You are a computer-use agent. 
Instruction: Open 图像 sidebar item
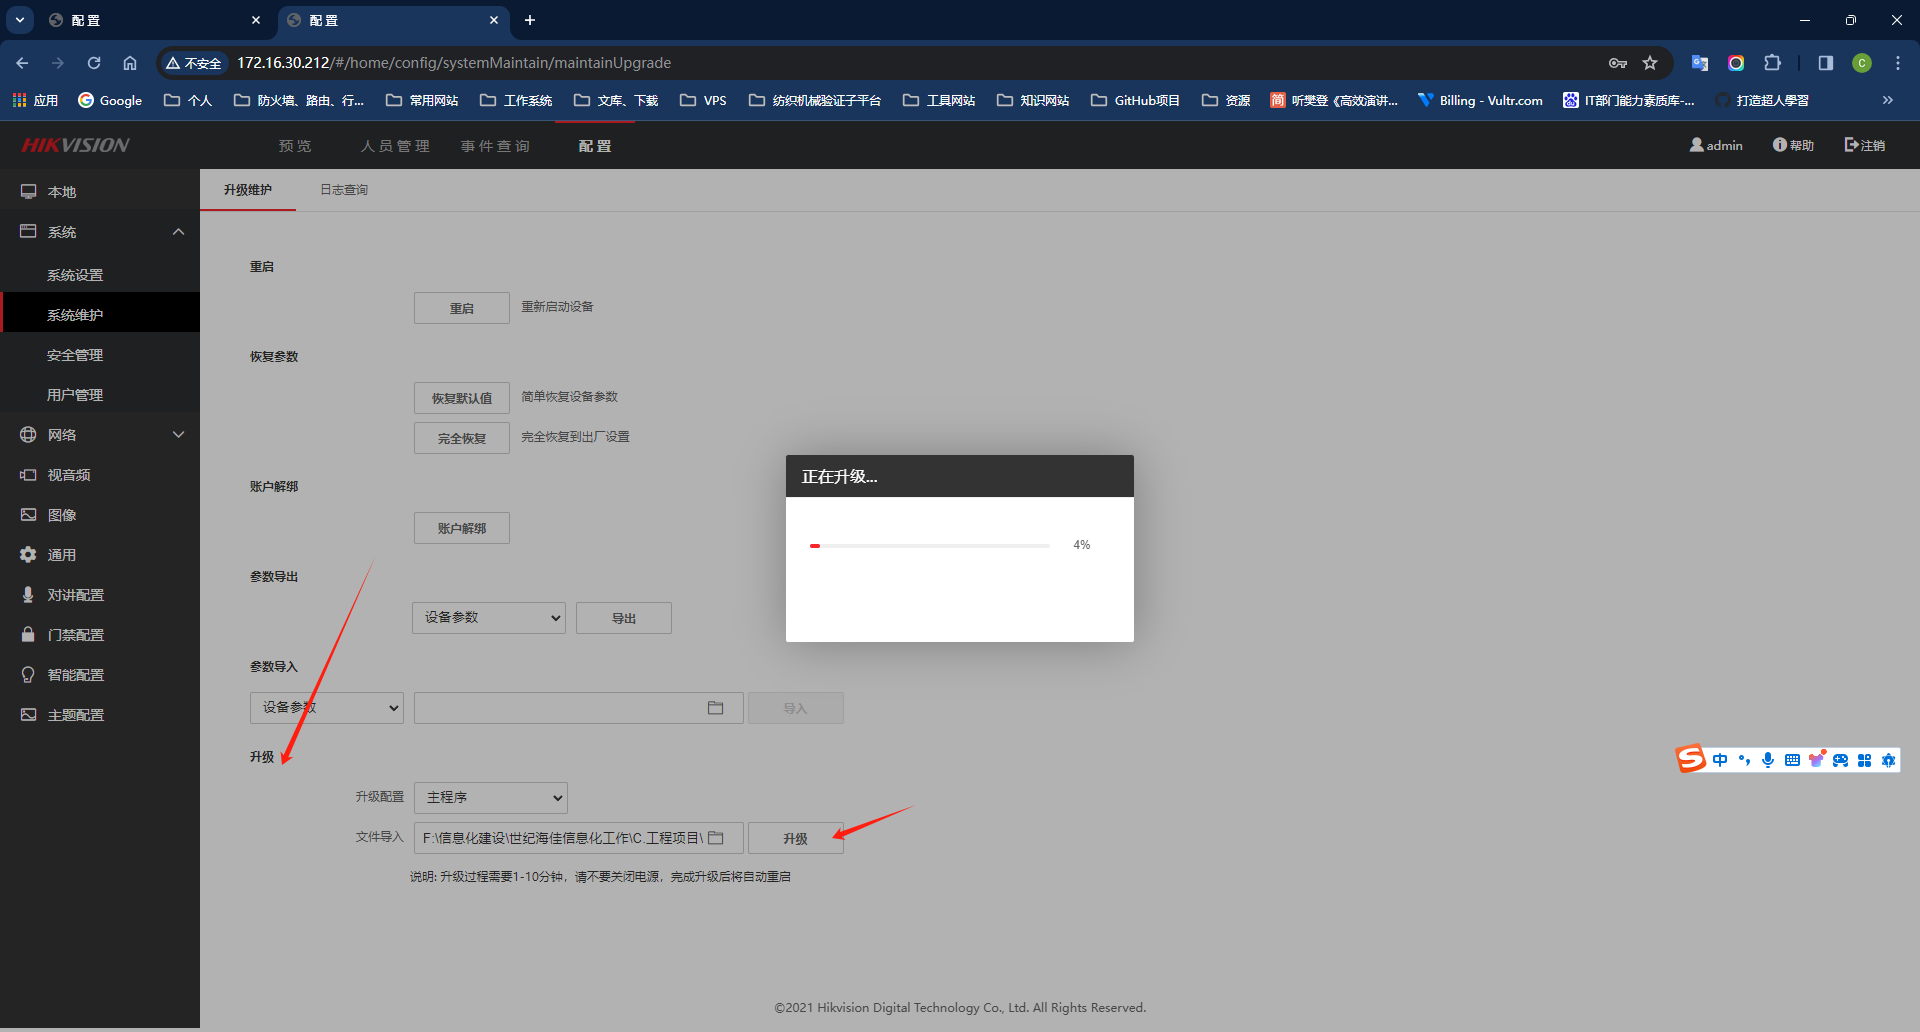[x=100, y=514]
